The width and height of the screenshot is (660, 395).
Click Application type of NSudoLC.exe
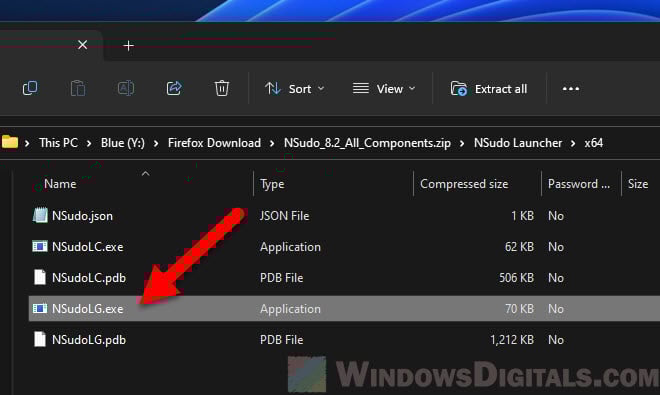290,247
